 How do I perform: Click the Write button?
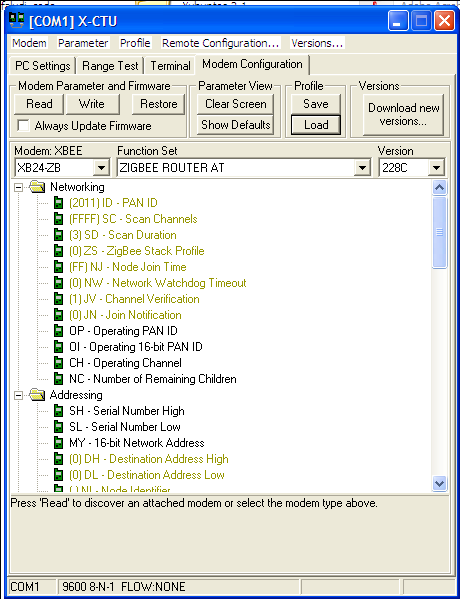point(92,104)
